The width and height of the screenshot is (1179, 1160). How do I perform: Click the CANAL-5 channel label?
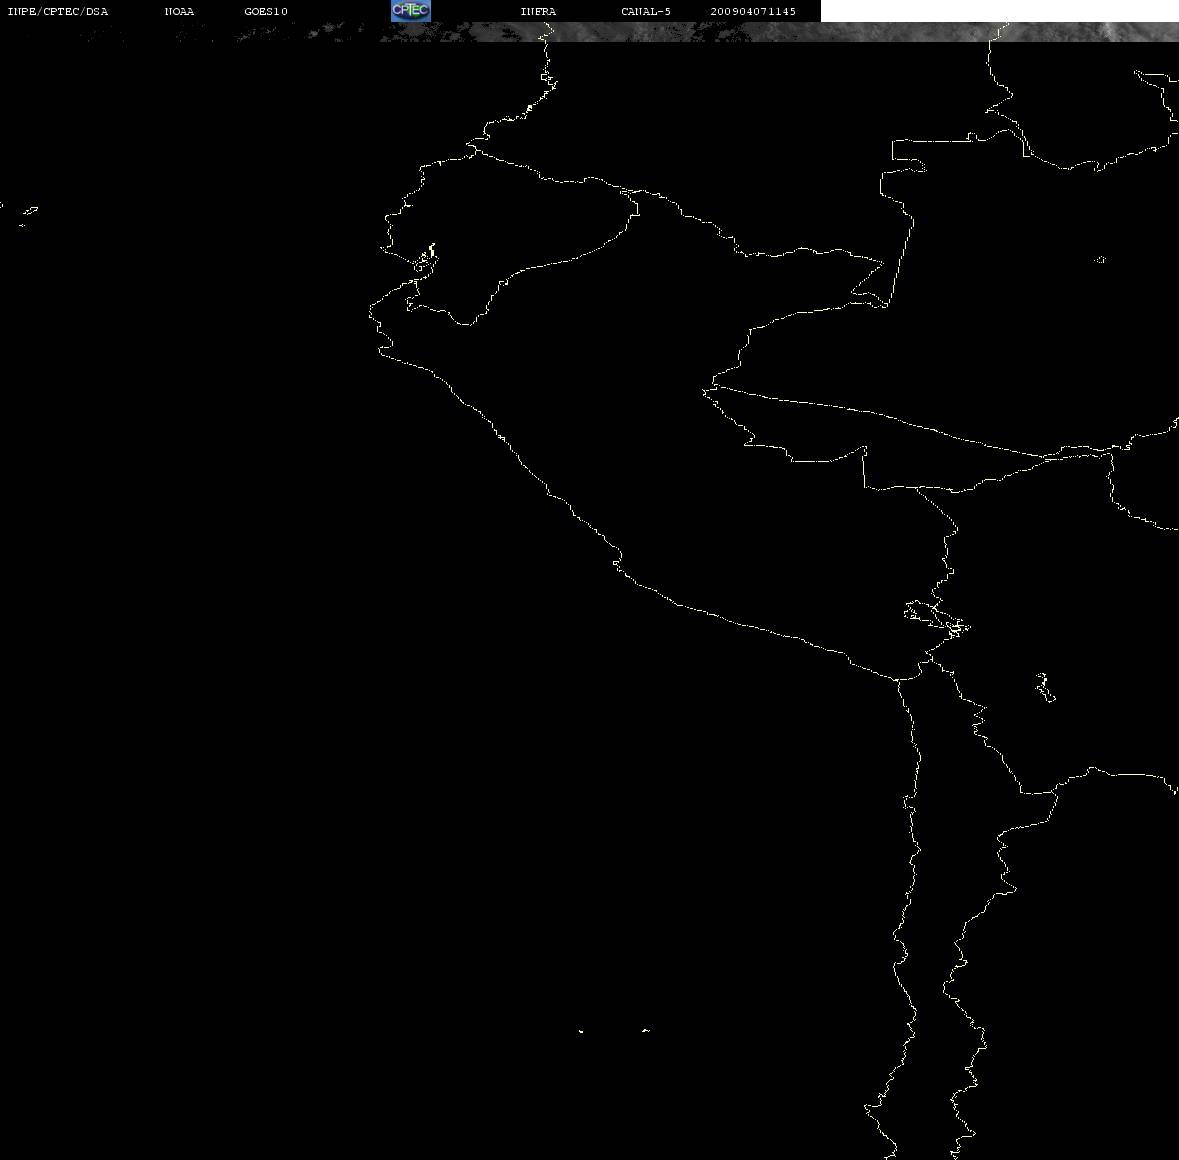[x=646, y=11]
